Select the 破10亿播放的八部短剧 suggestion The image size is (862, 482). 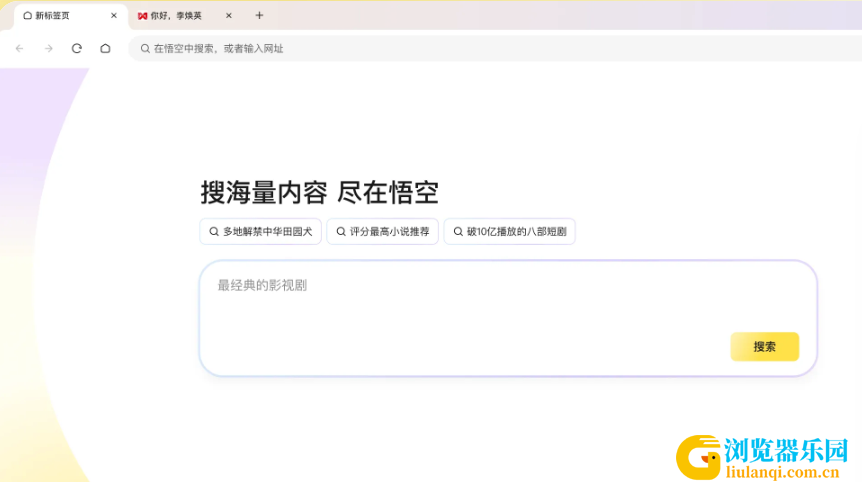point(509,232)
